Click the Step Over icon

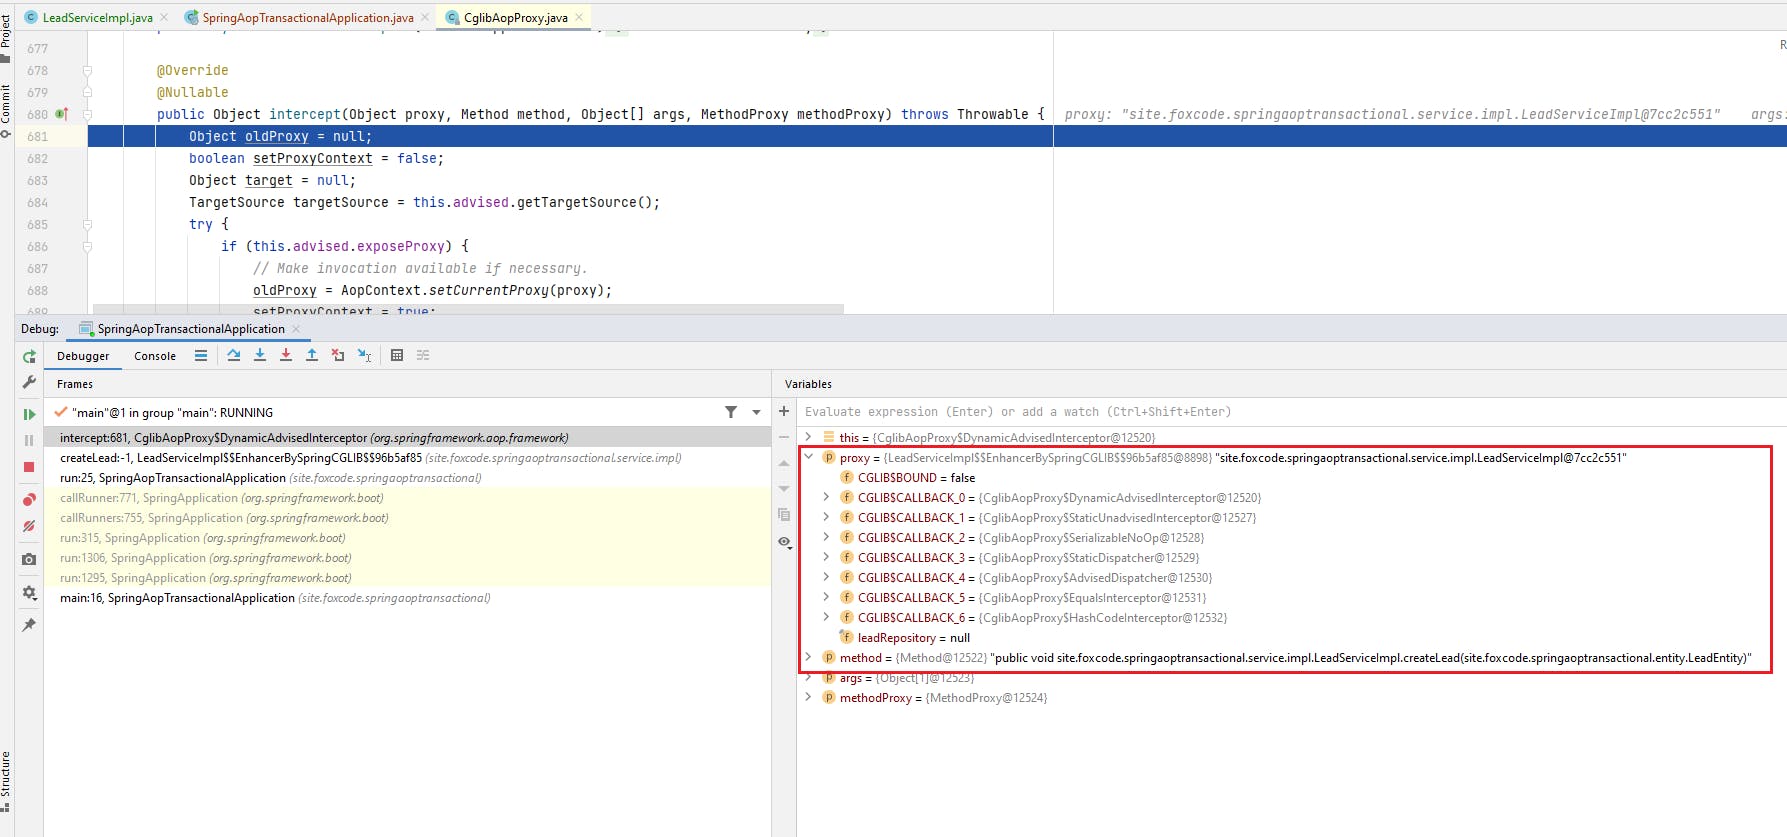pos(234,355)
